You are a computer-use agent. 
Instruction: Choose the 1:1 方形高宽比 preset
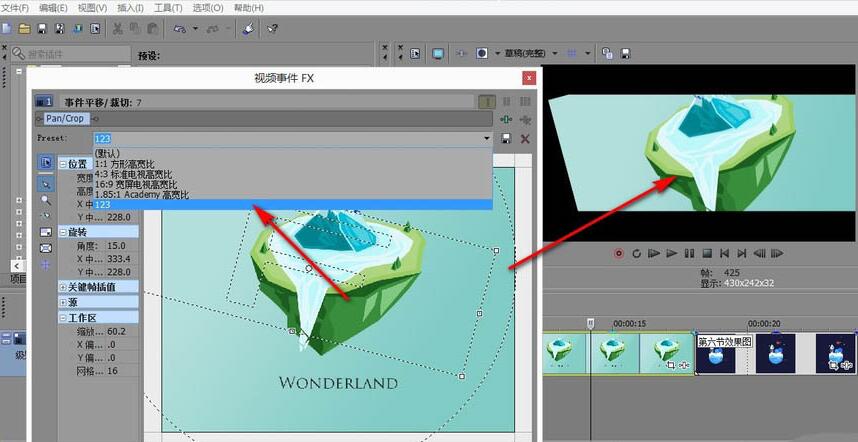(x=127, y=164)
